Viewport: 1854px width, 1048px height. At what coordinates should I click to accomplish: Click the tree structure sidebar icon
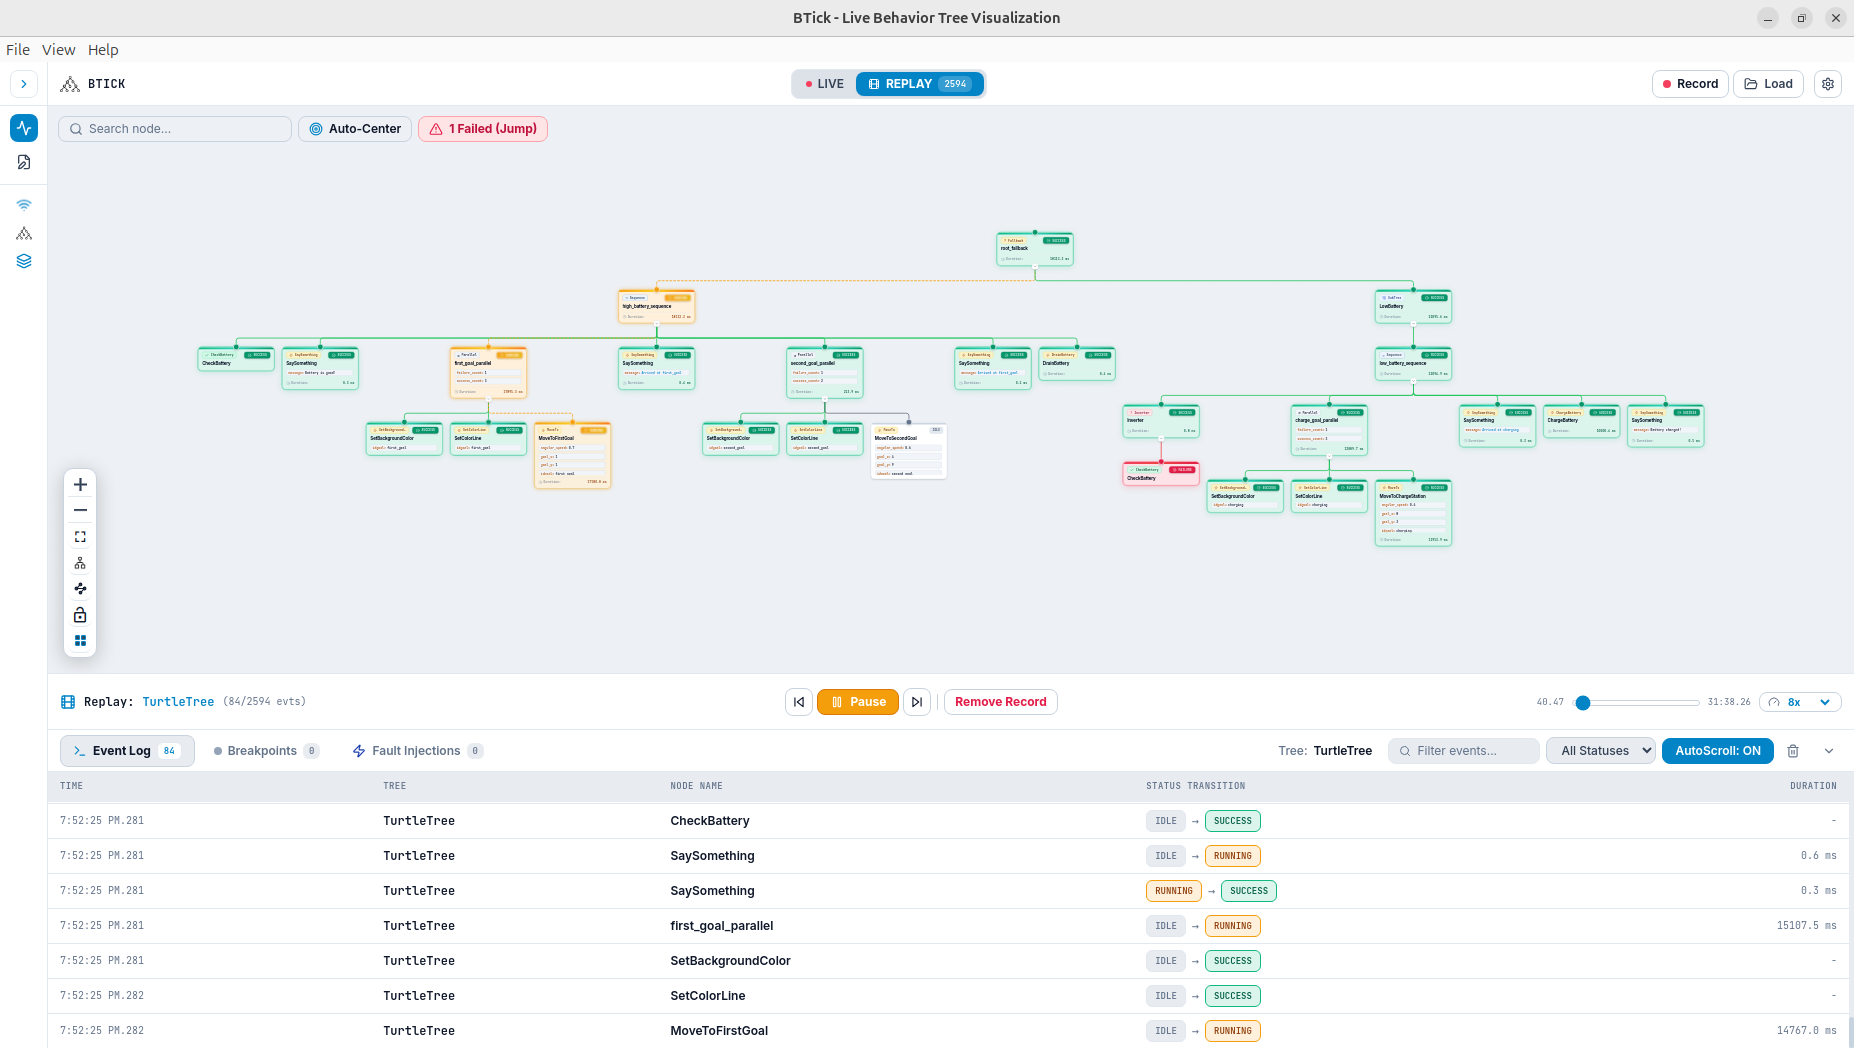coord(24,233)
